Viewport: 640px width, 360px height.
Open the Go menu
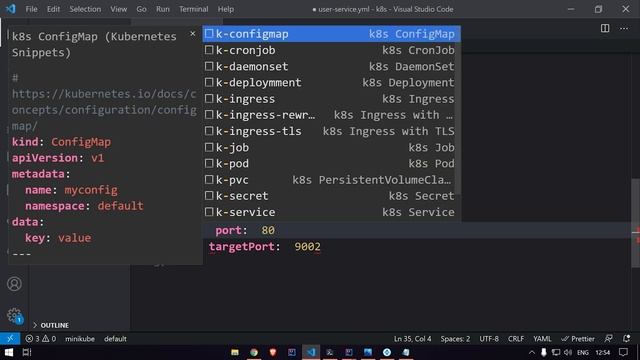(141, 9)
